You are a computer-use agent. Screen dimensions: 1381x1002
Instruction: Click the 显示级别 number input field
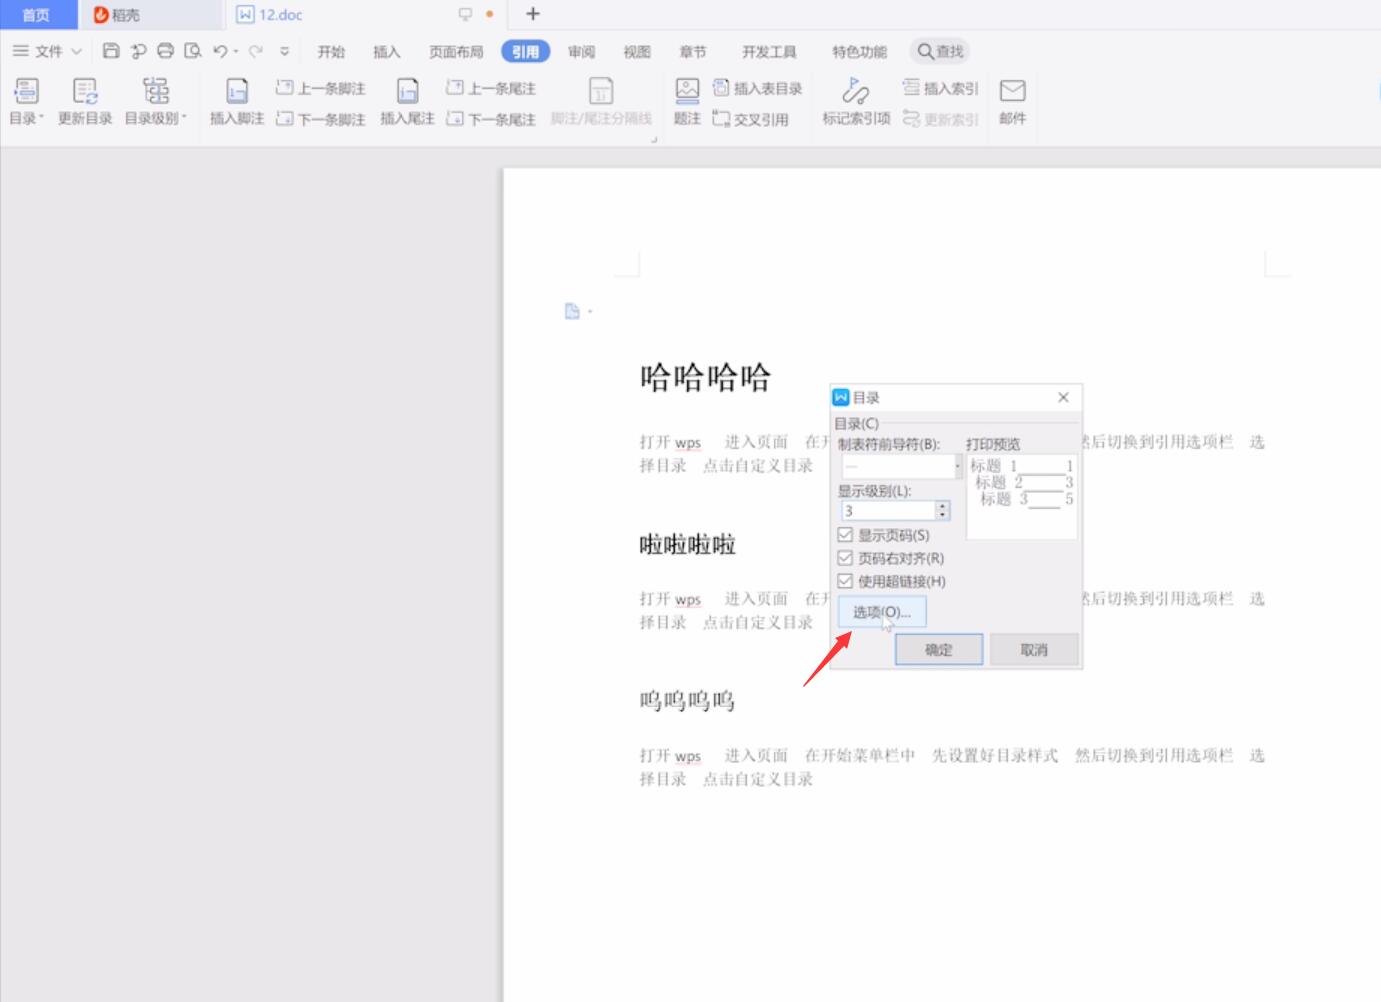tap(888, 511)
